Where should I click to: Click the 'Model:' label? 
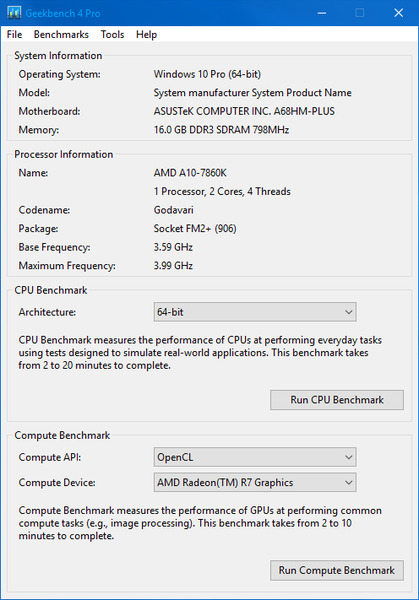pos(34,93)
